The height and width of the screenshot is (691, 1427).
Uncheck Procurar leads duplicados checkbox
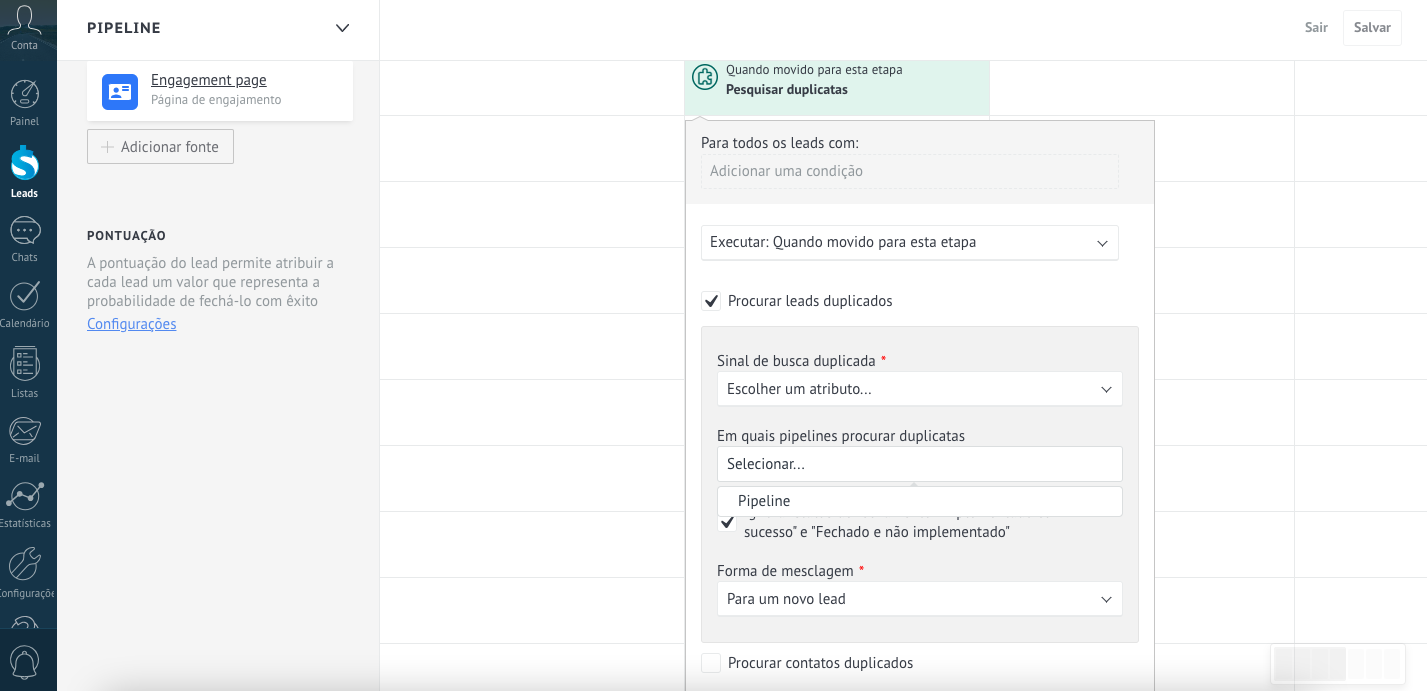711,301
